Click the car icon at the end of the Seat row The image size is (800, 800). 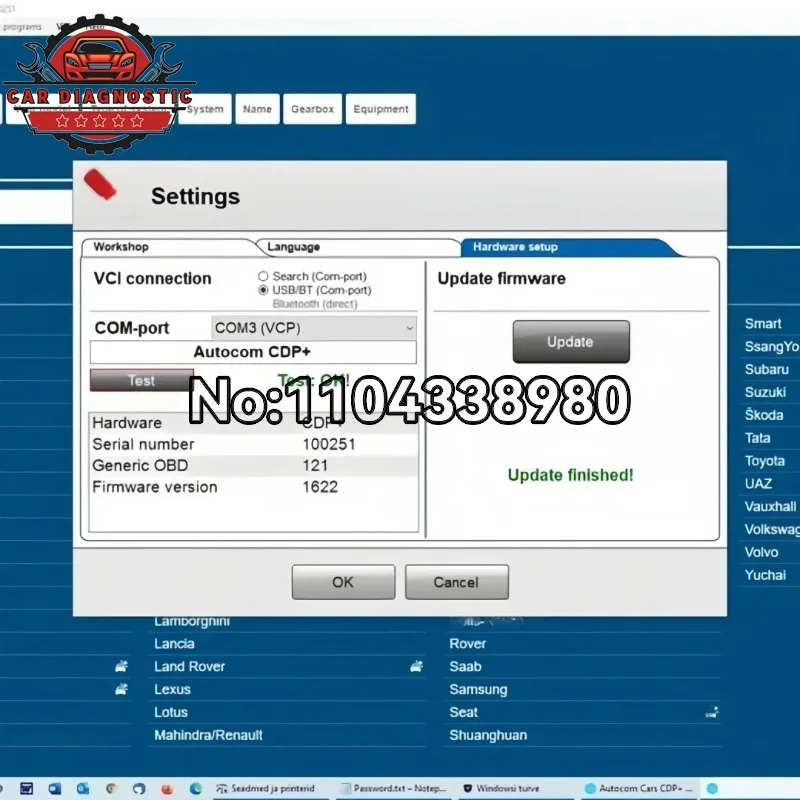click(x=712, y=712)
